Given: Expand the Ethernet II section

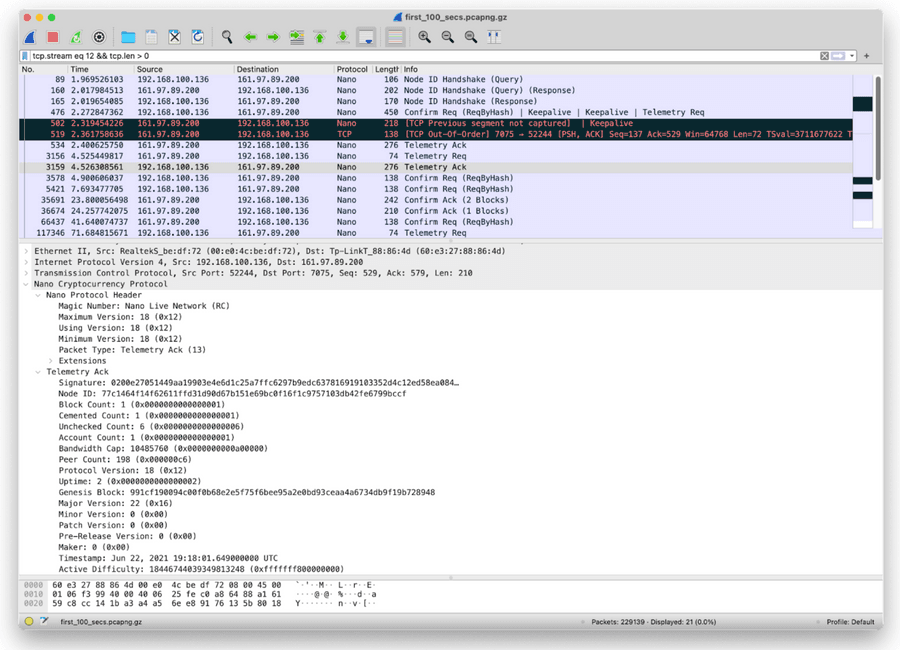Looking at the screenshot, I should click(x=26, y=251).
